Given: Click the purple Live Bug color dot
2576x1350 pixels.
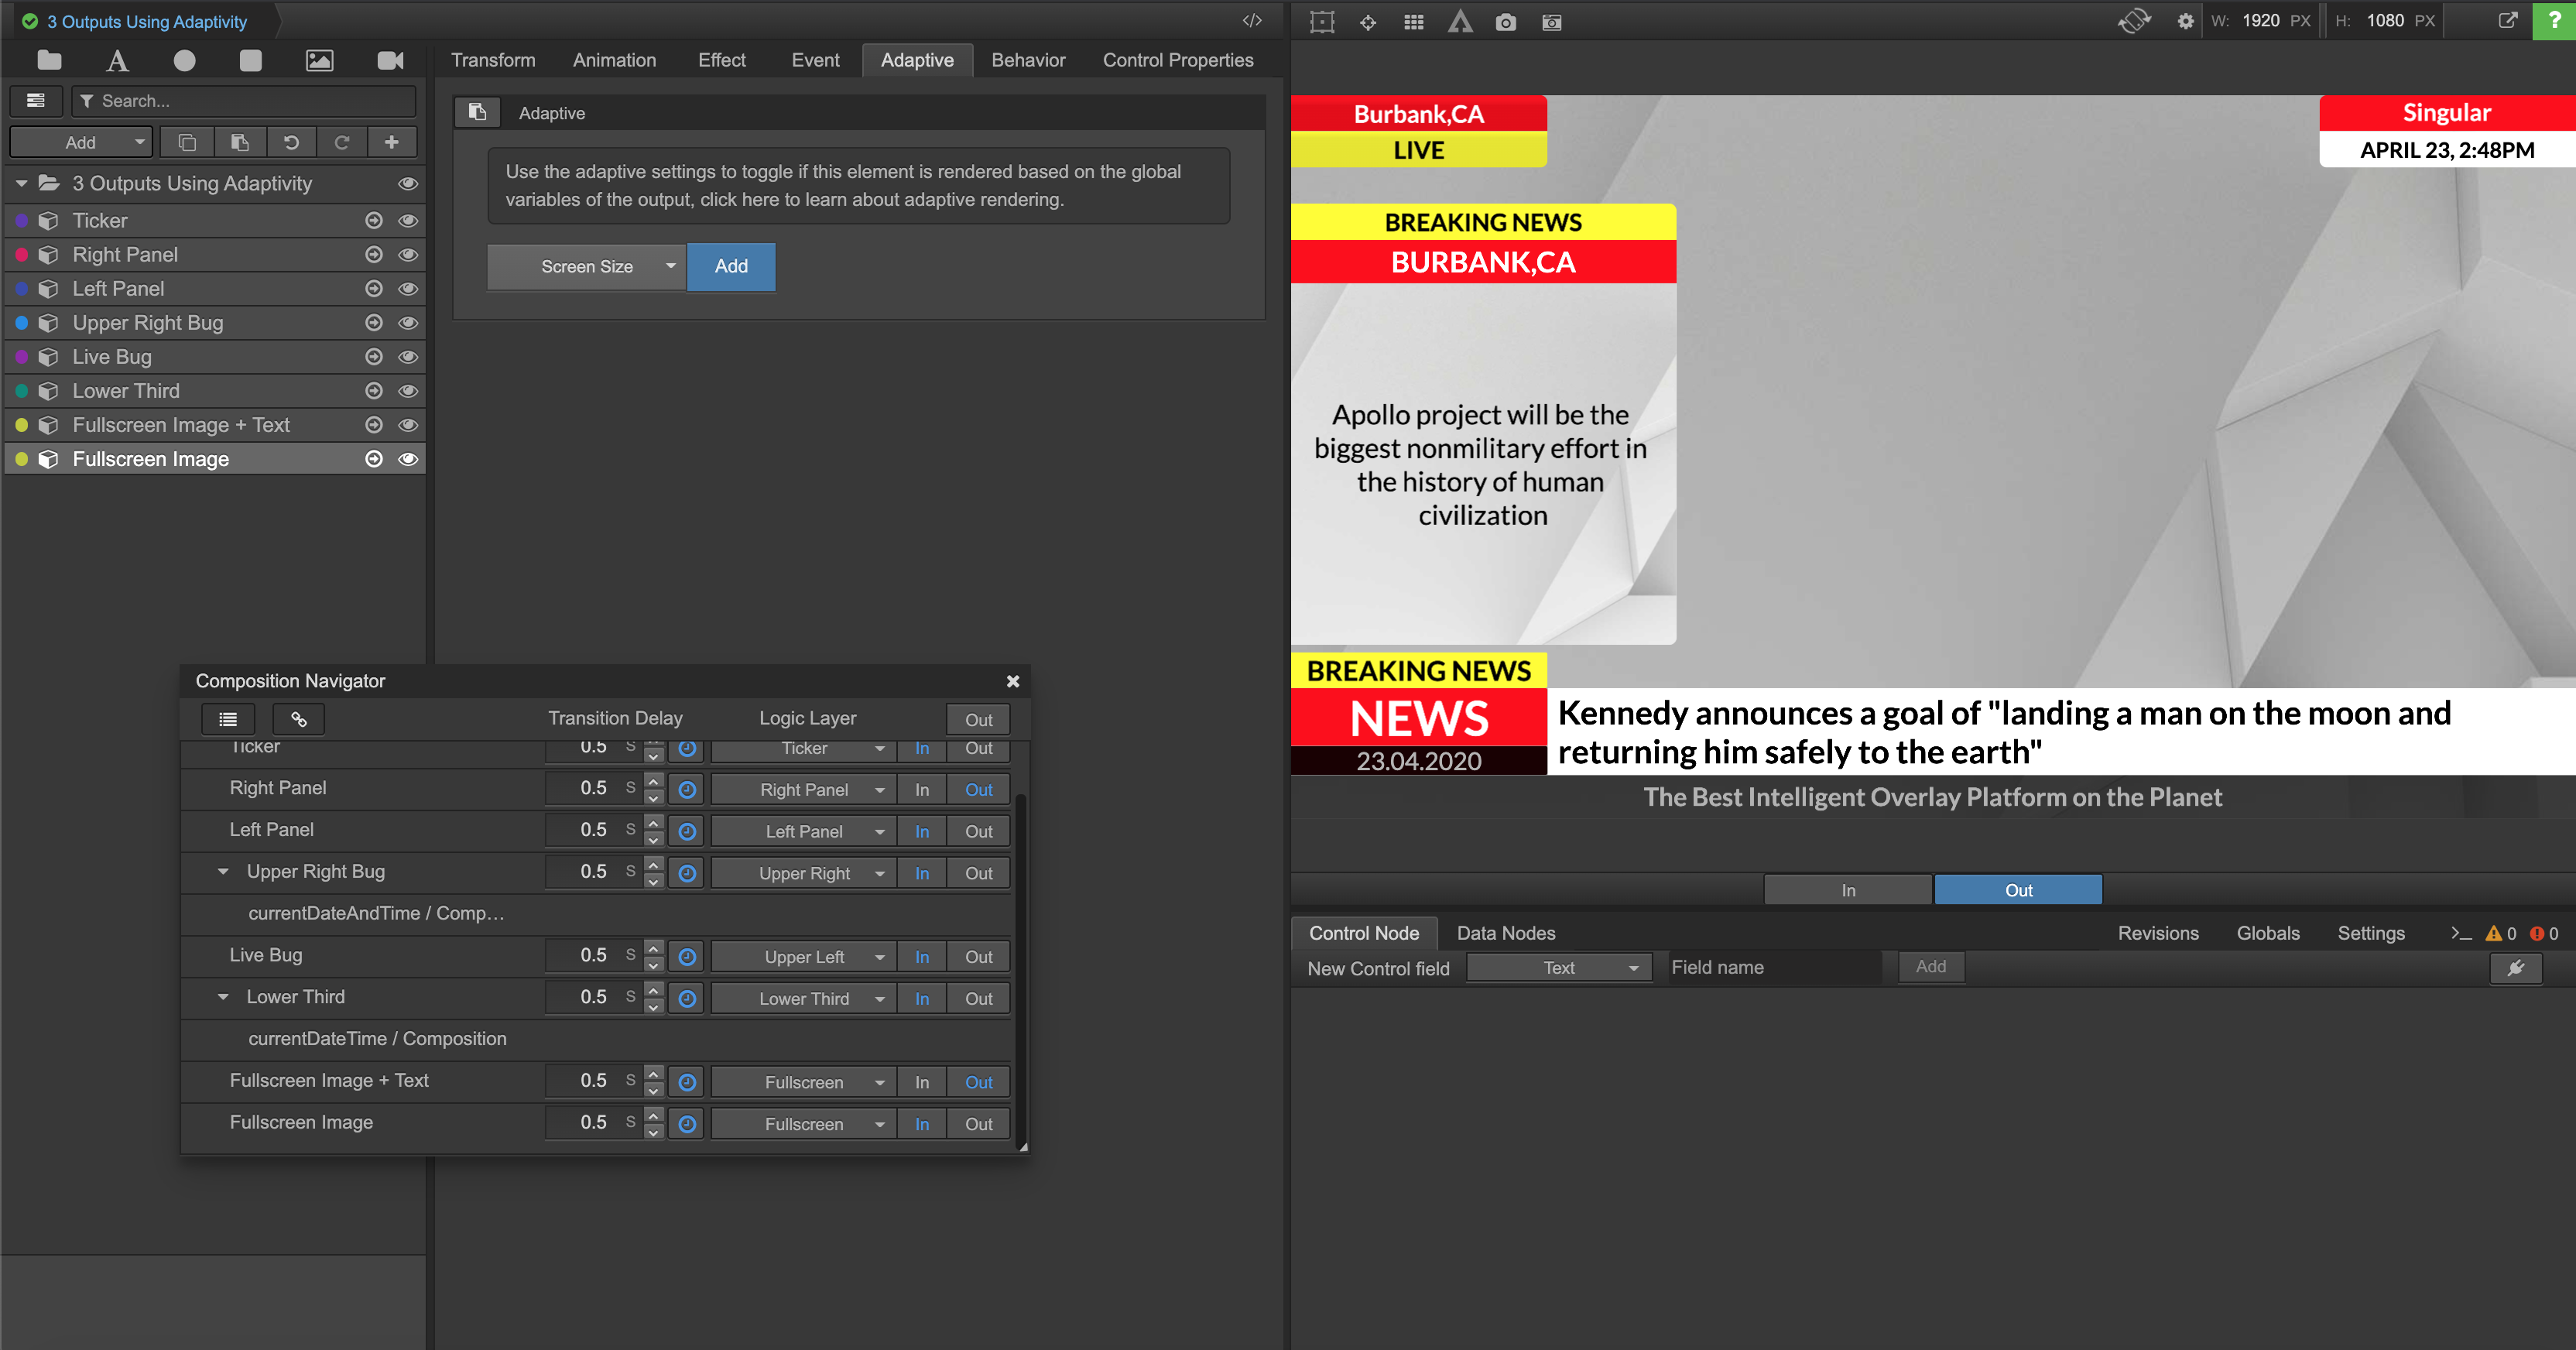Looking at the screenshot, I should (22, 357).
